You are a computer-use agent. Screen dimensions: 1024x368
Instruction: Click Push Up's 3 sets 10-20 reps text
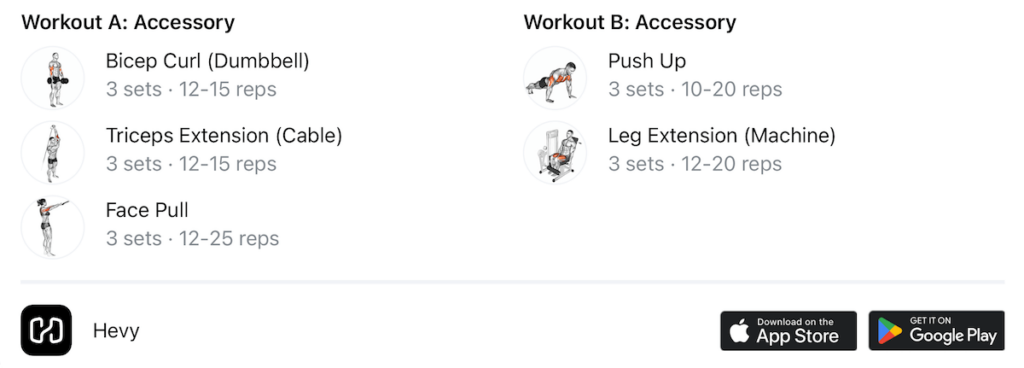tap(695, 89)
